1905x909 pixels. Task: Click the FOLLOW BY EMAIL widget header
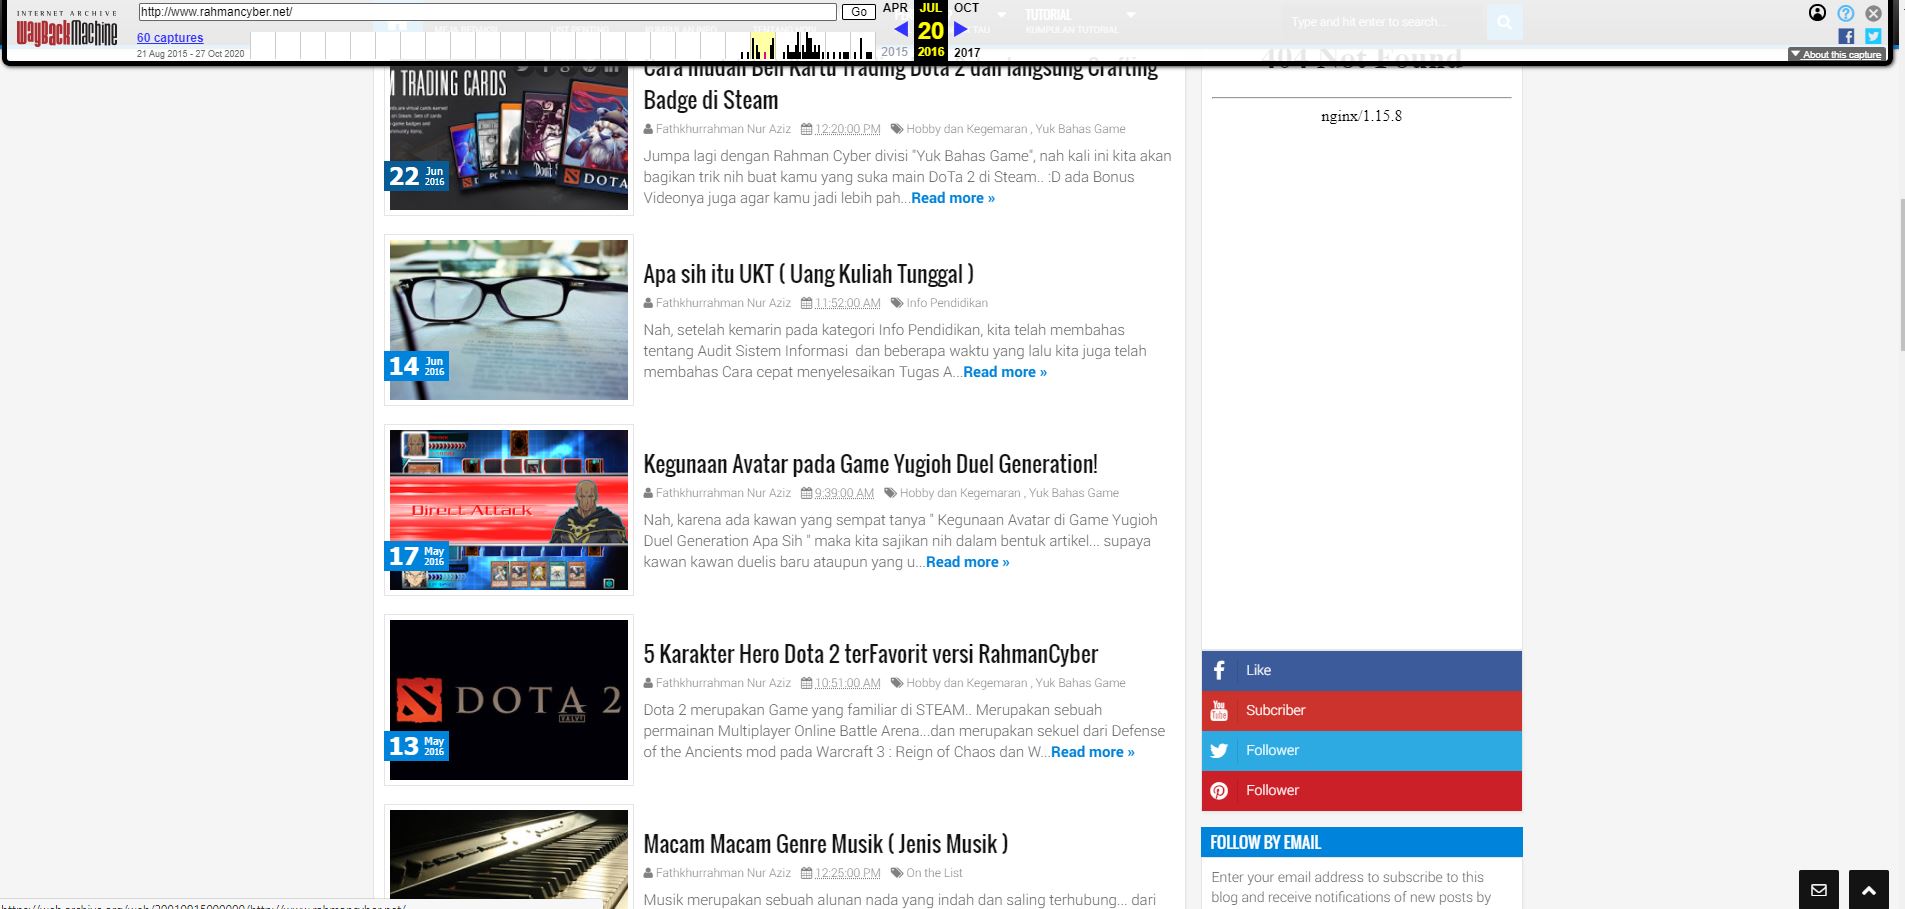click(x=1361, y=843)
